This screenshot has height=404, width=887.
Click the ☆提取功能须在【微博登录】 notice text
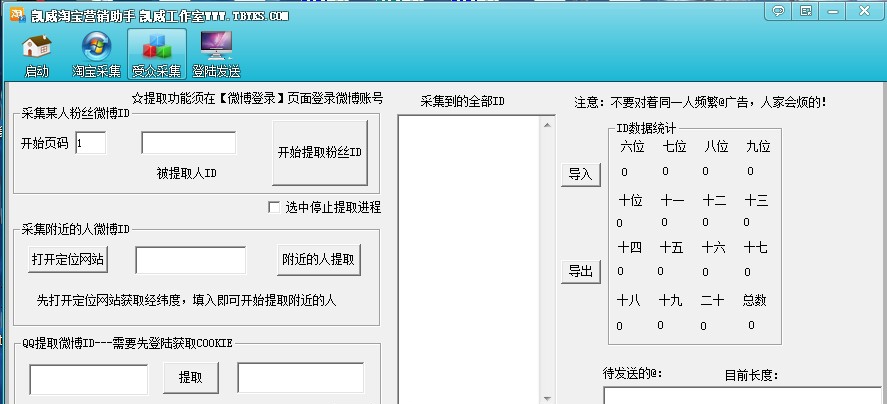coord(258,98)
